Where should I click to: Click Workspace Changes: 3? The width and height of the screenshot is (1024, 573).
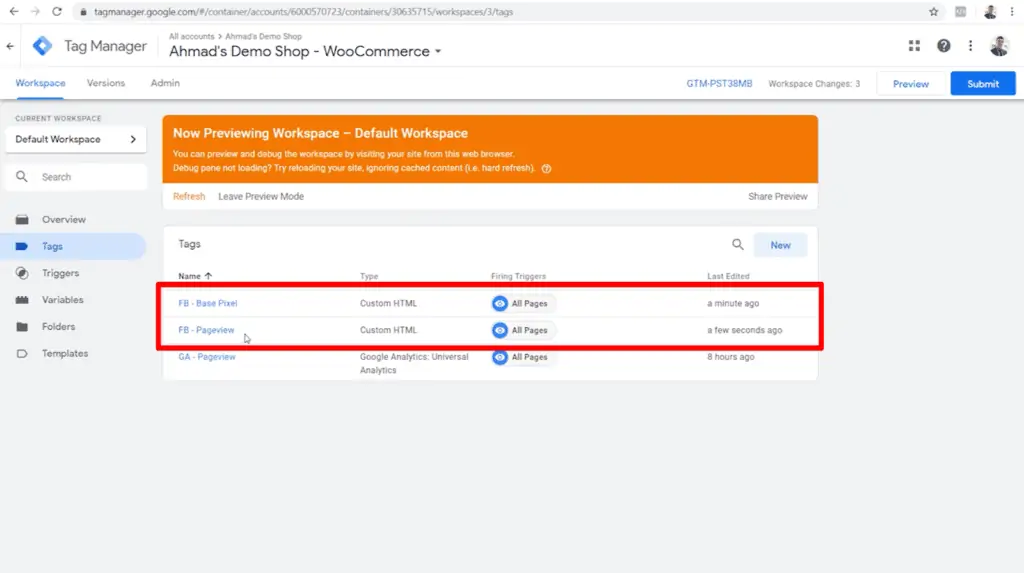pyautogui.click(x=814, y=84)
